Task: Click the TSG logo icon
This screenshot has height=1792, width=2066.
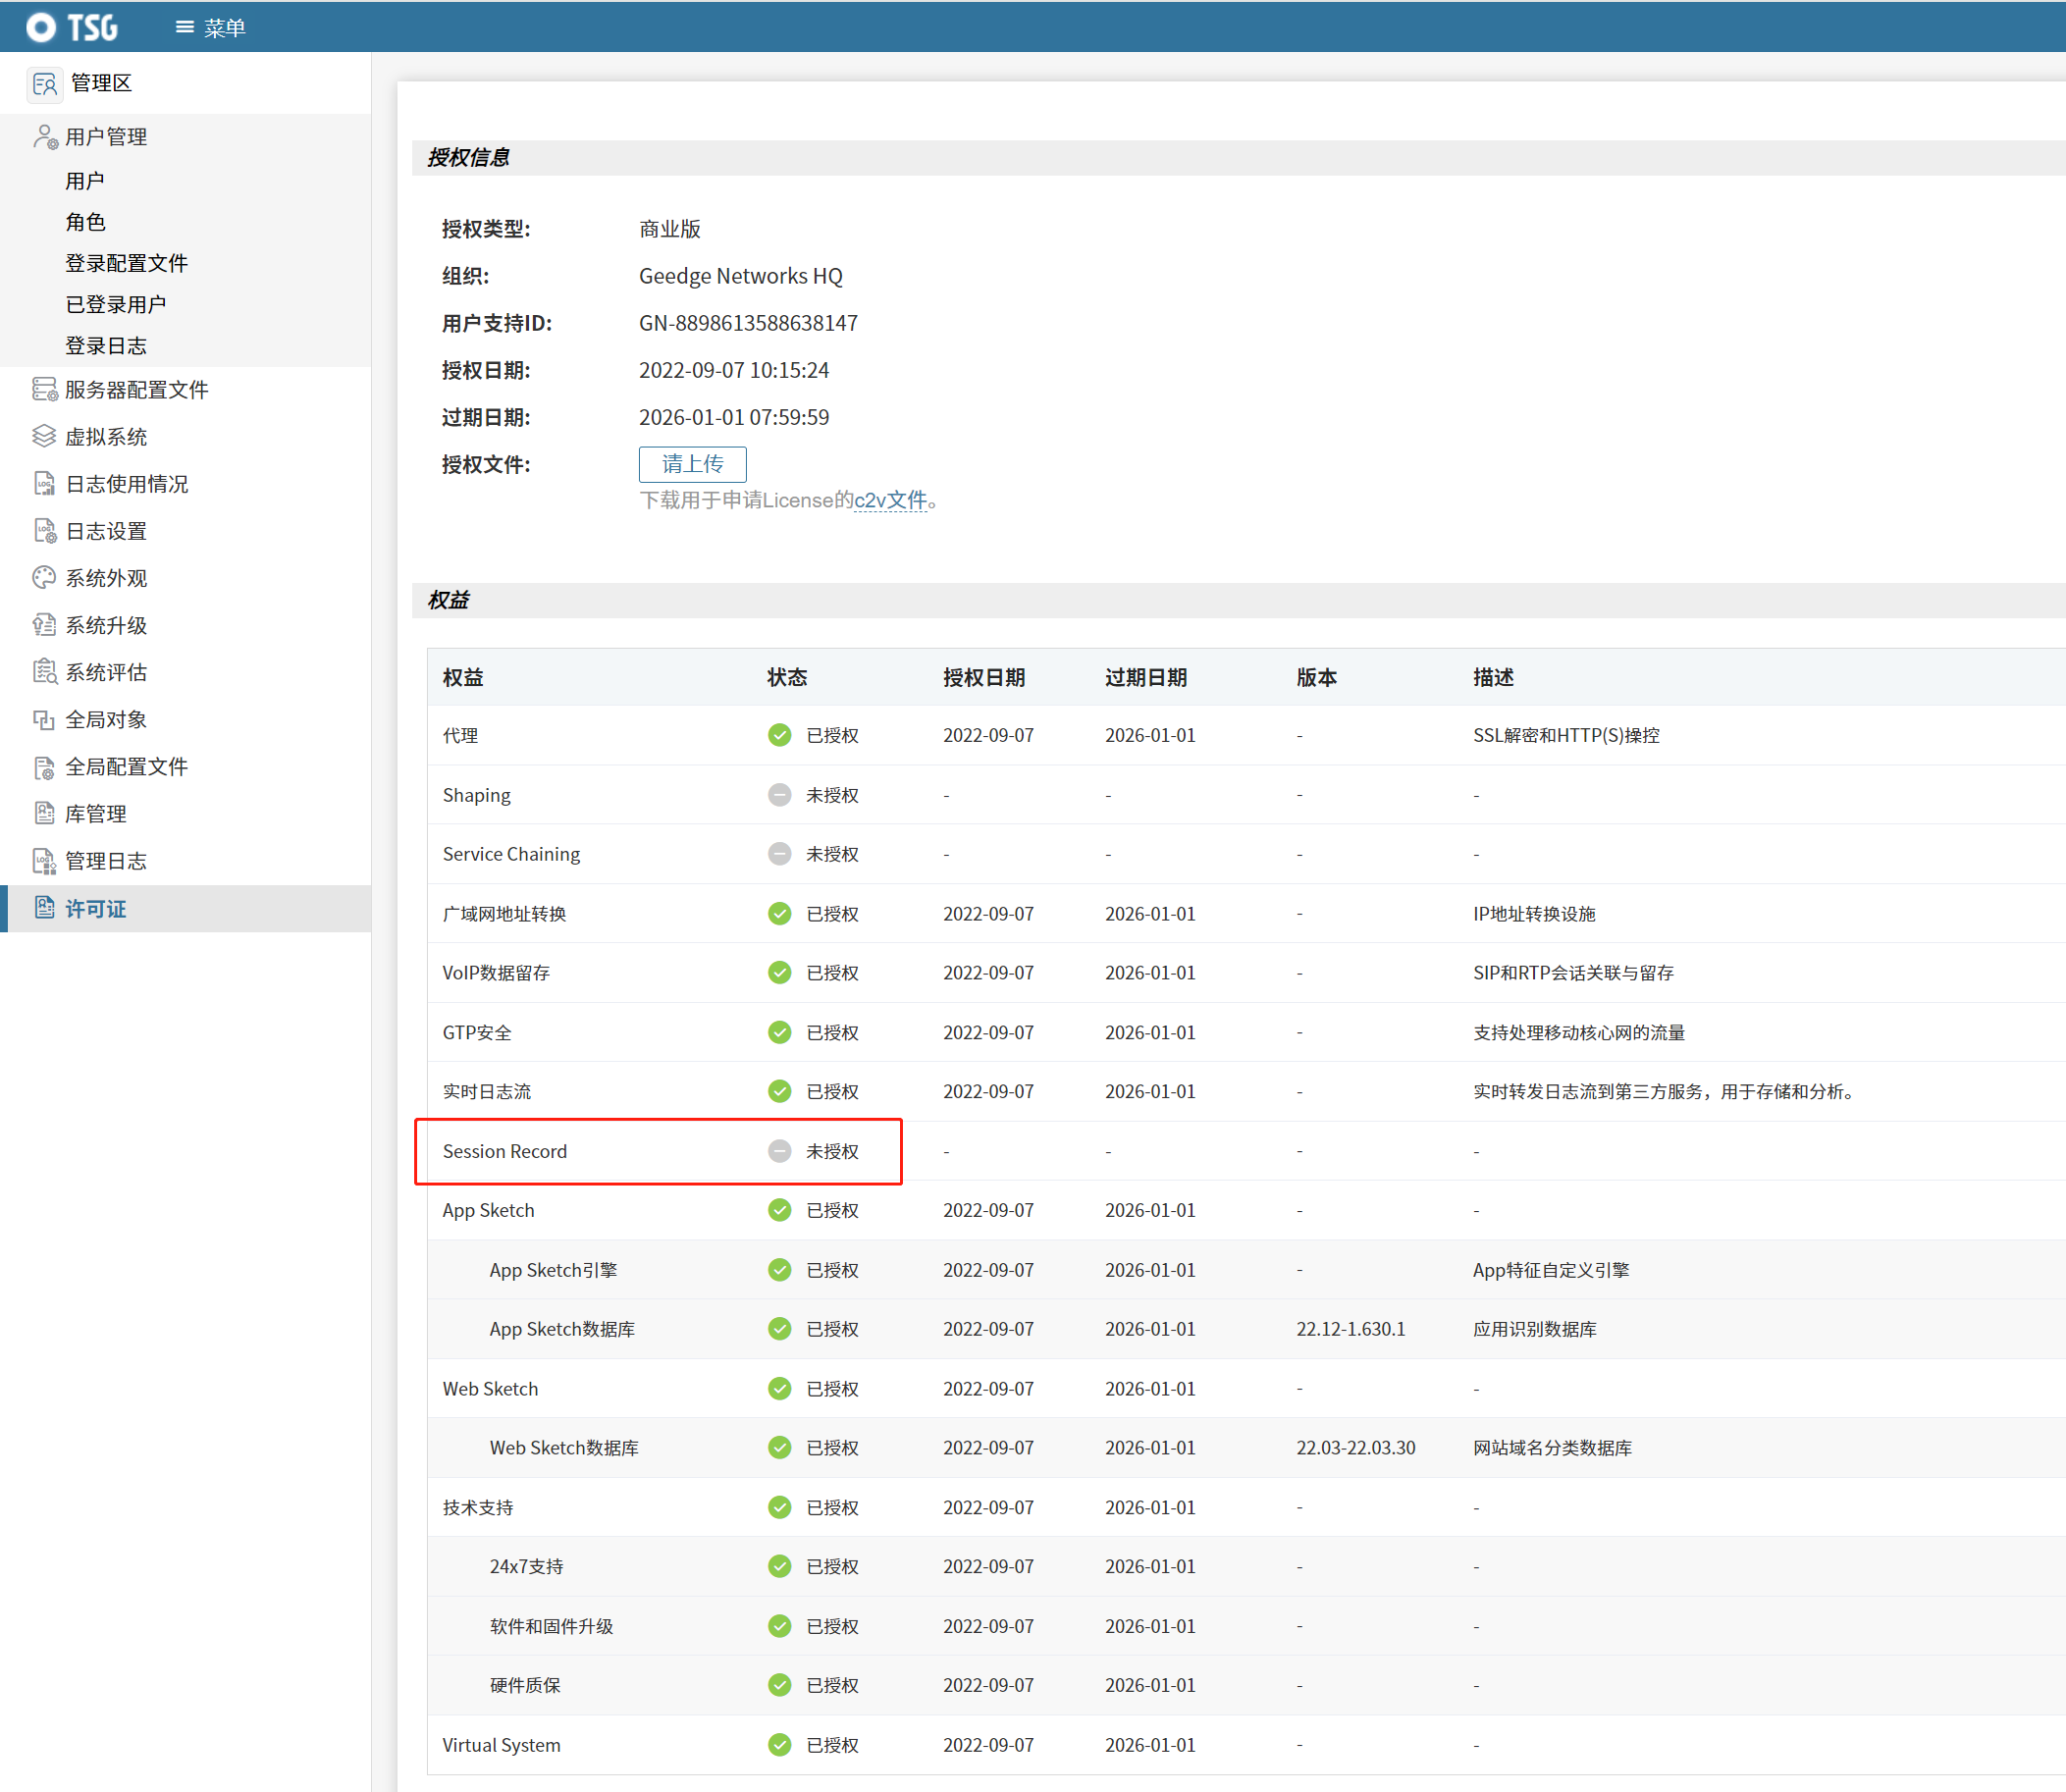Action: pos(42,27)
